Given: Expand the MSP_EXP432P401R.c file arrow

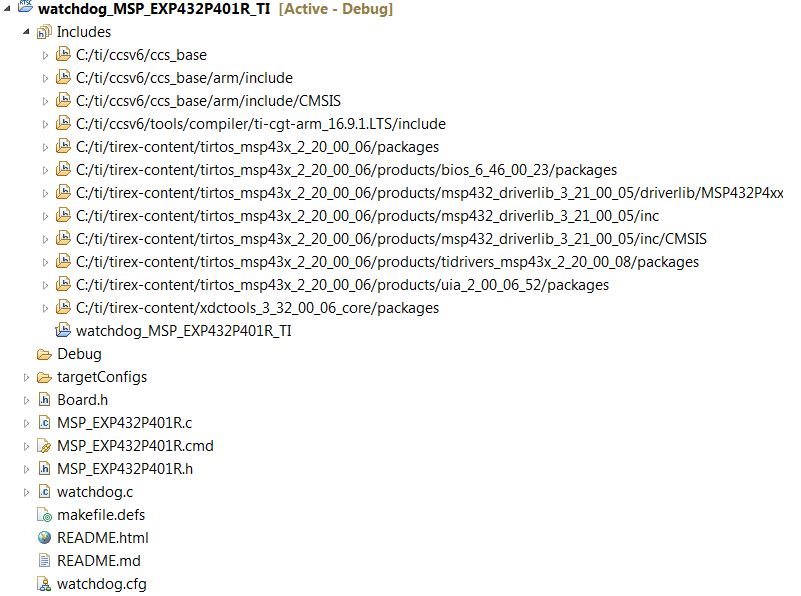Looking at the screenshot, I should pyautogui.click(x=26, y=423).
